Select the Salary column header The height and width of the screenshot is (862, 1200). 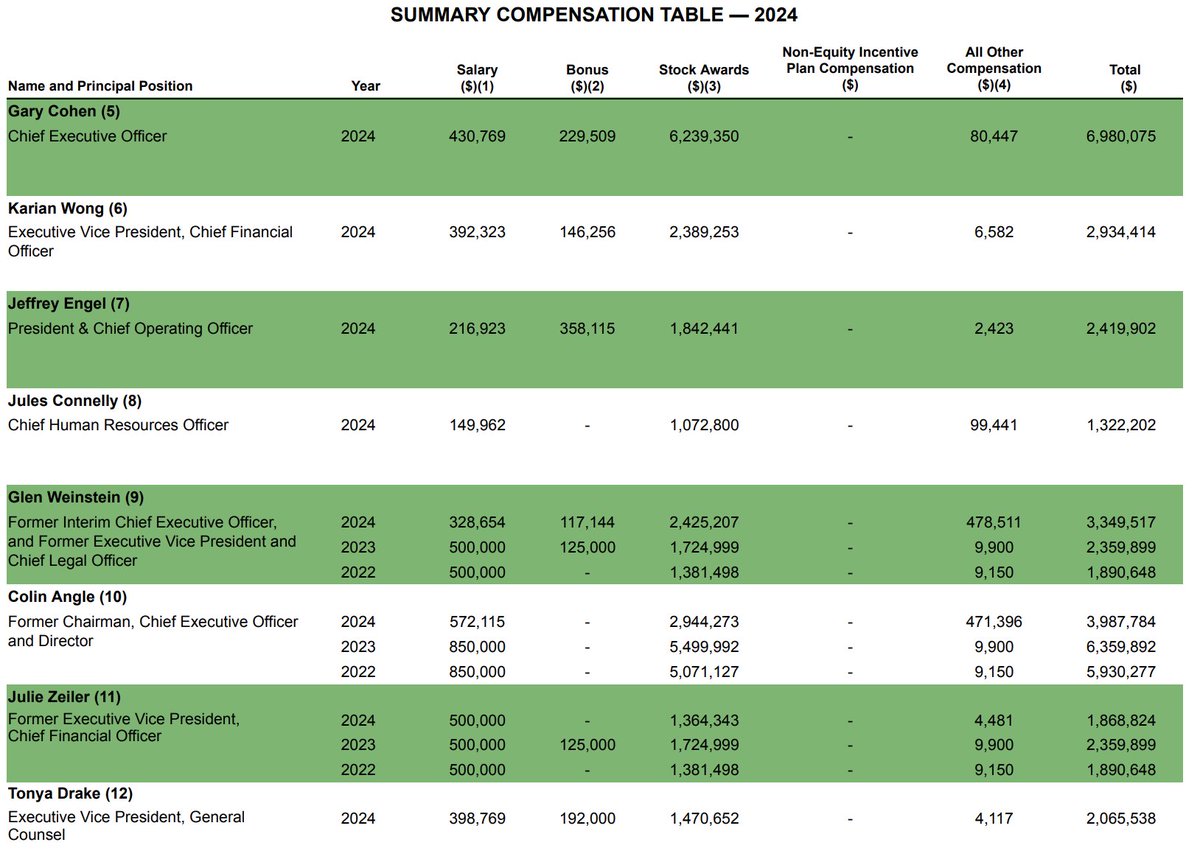pos(477,77)
